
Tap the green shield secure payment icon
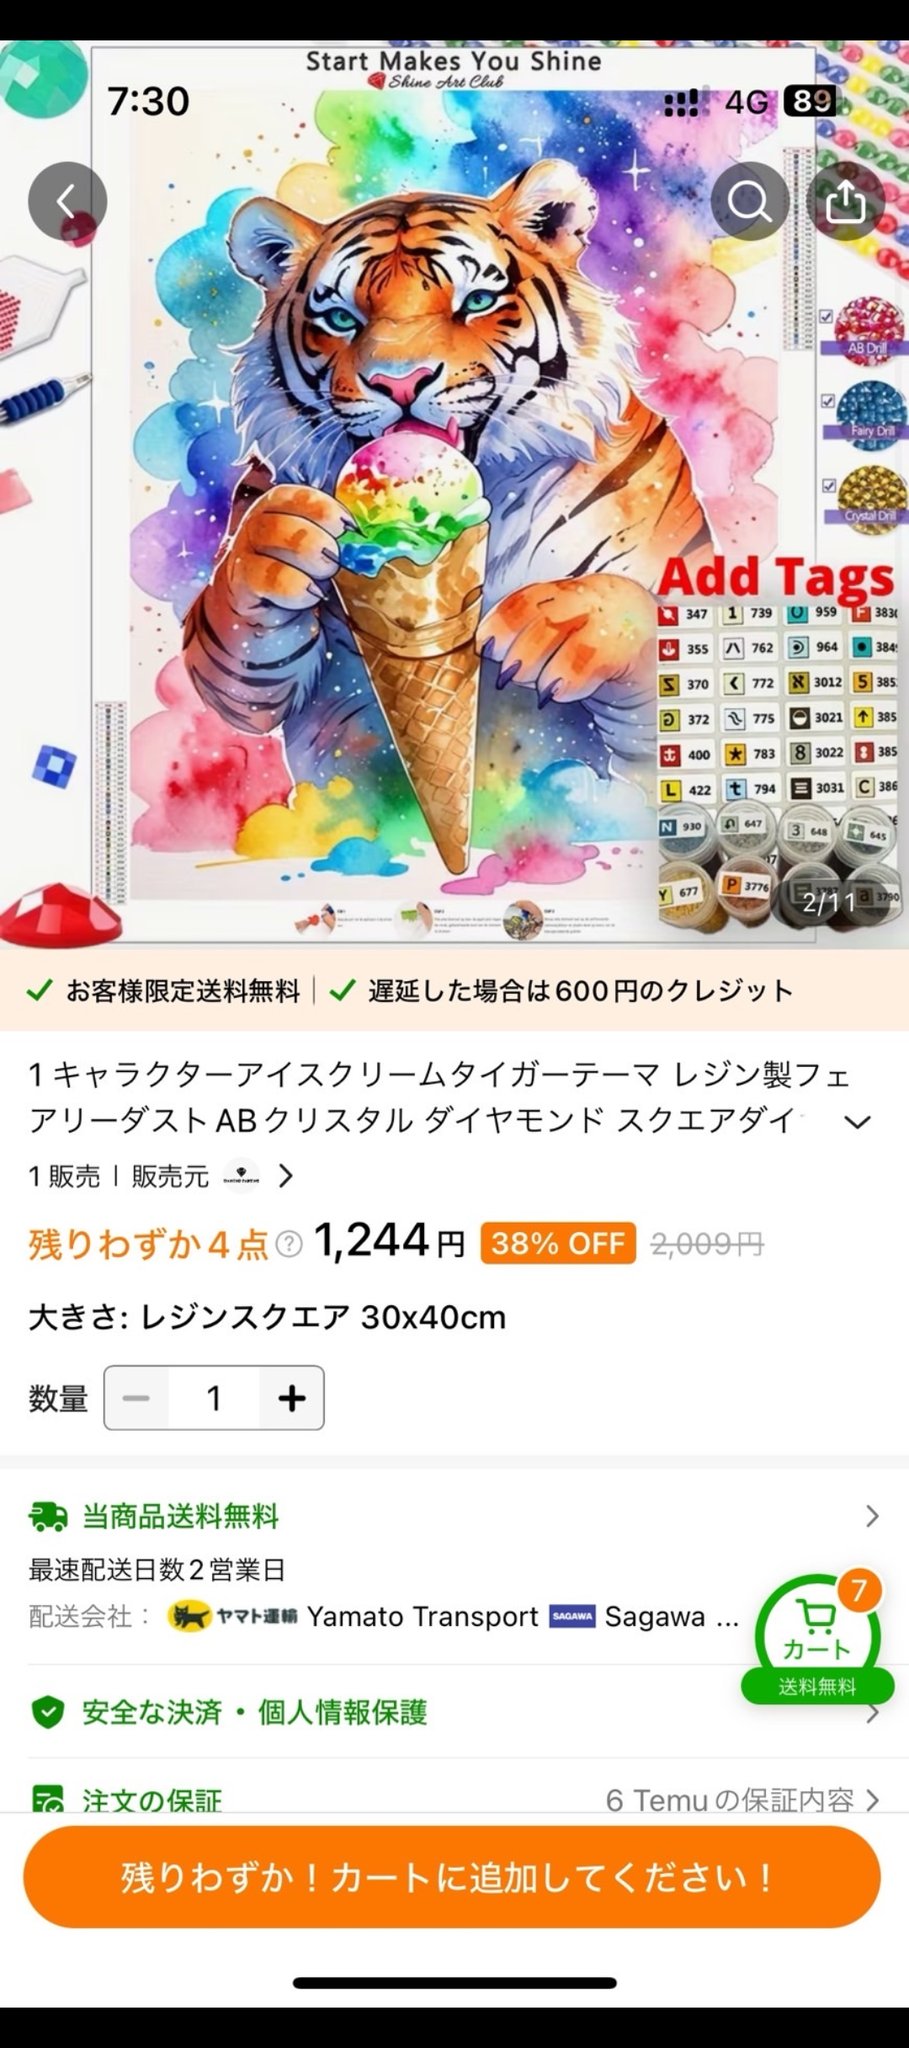tap(48, 1712)
